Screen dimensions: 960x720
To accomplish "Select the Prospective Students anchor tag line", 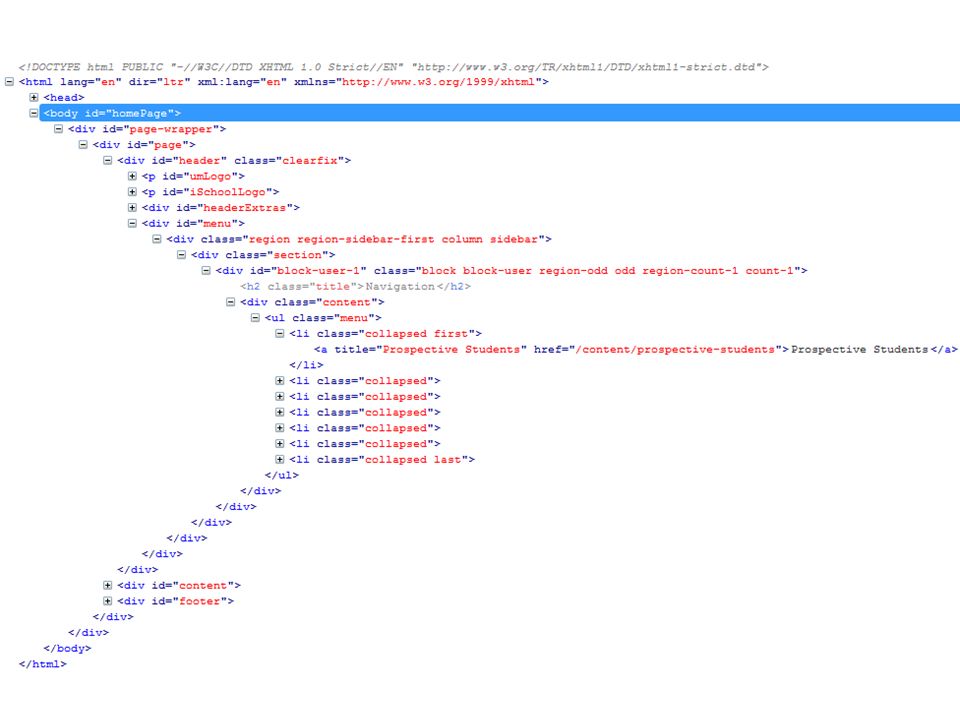I will 636,349.
